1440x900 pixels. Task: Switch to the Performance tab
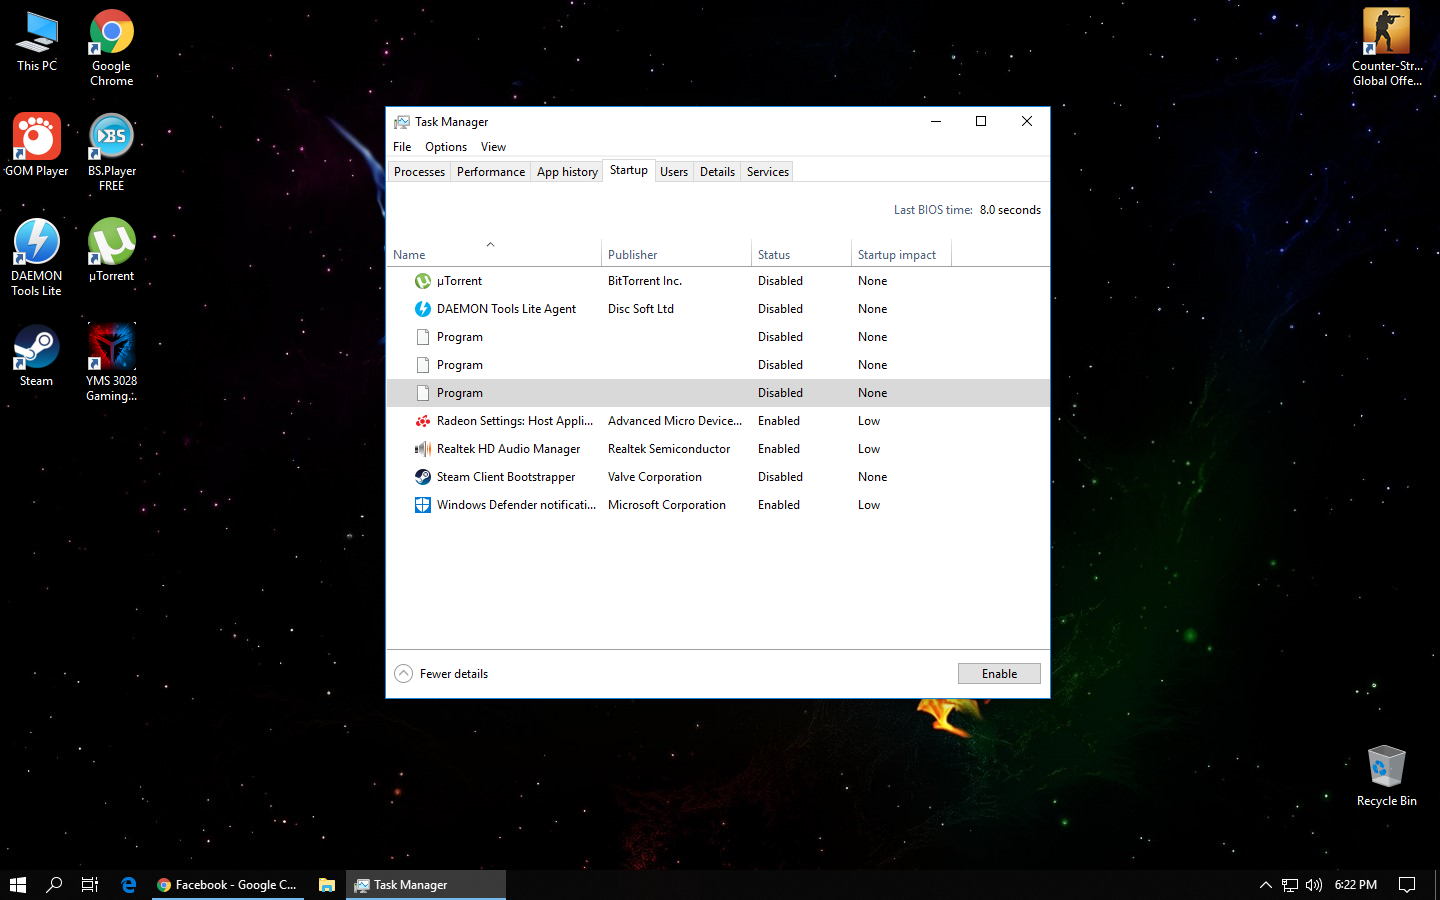pos(490,172)
